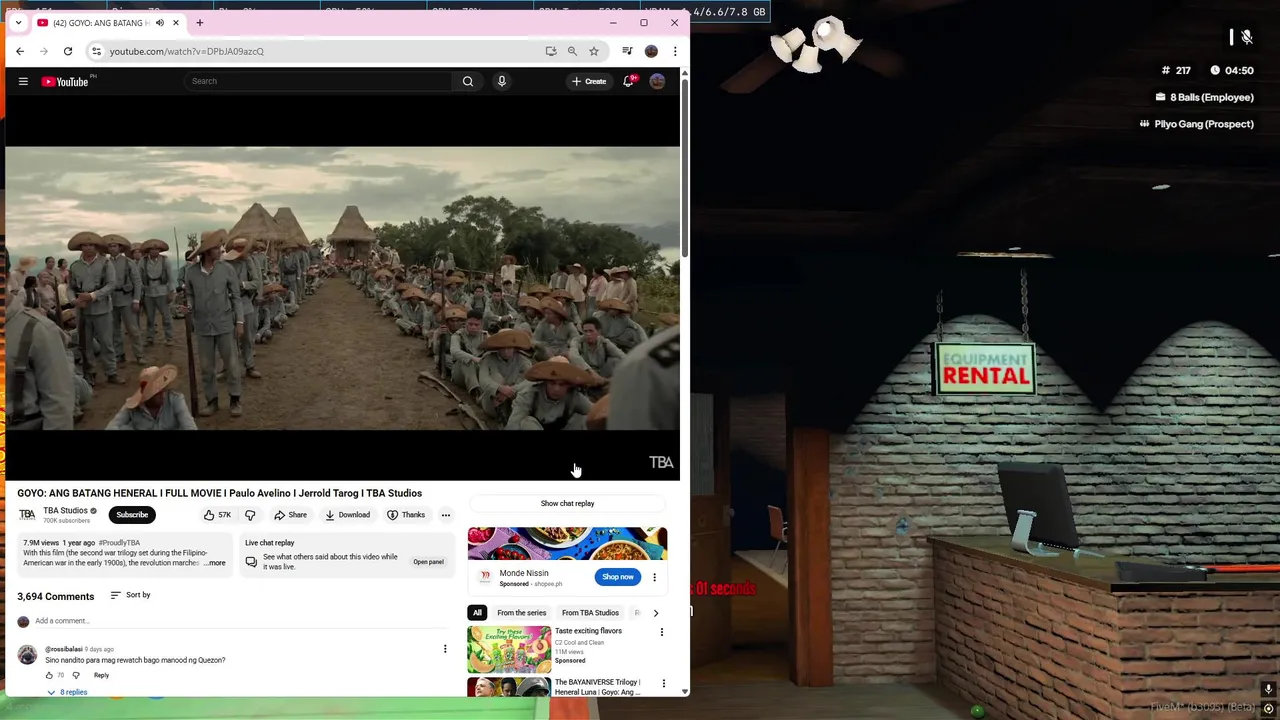This screenshot has width=1280, height=720.
Task: Click the page scrollbar down arrow
Action: [684, 691]
